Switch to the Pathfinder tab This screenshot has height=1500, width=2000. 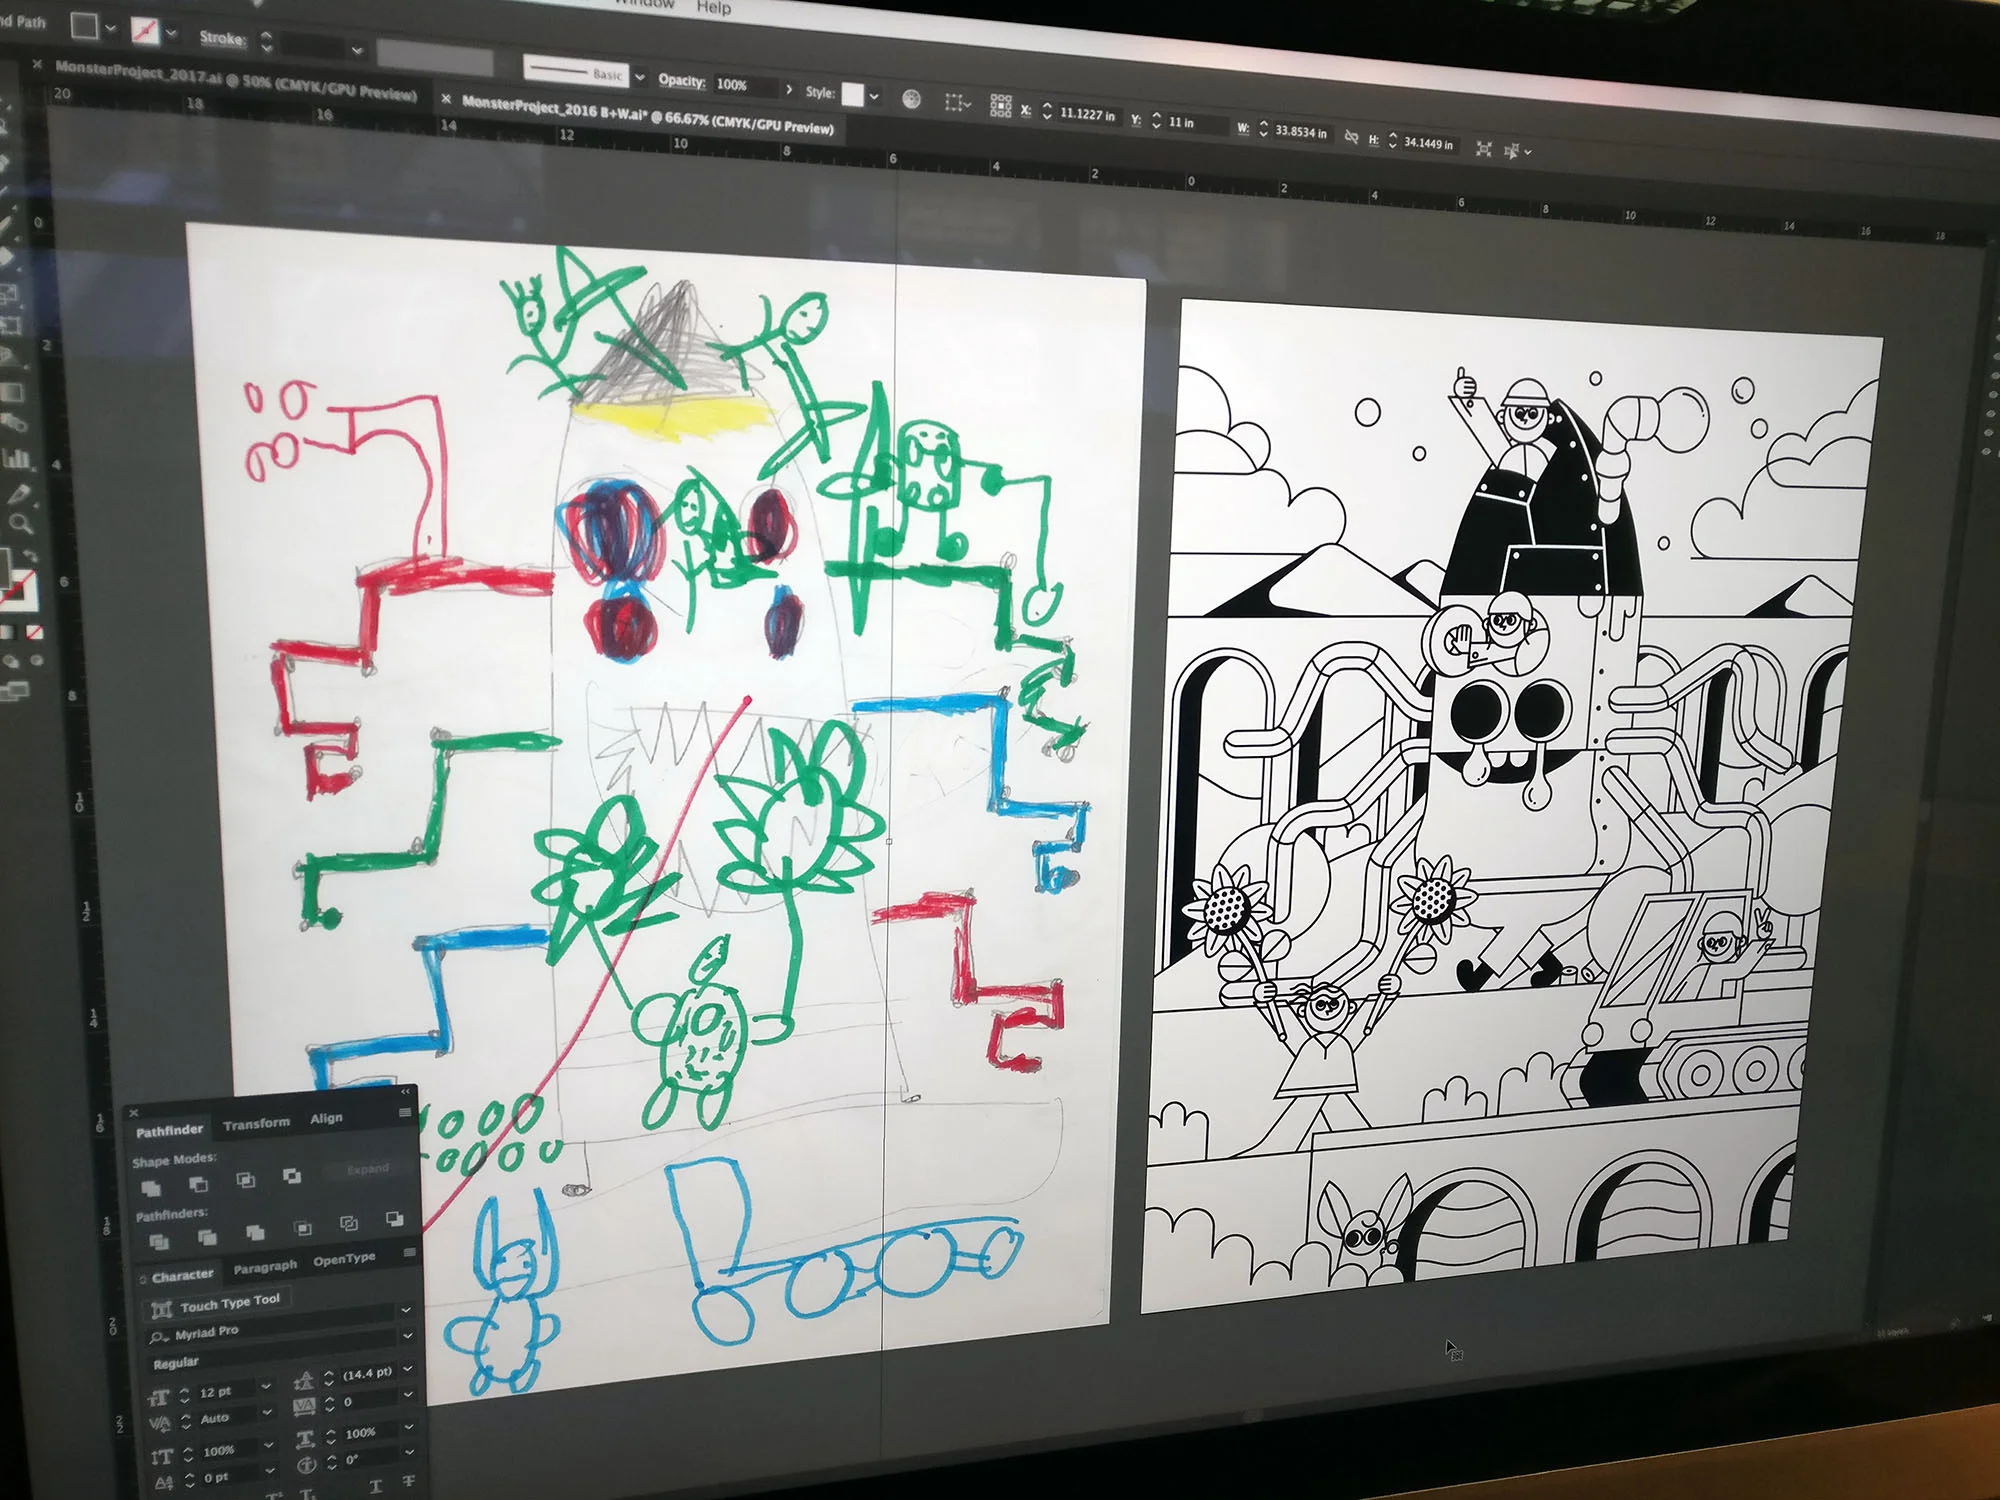170,1131
